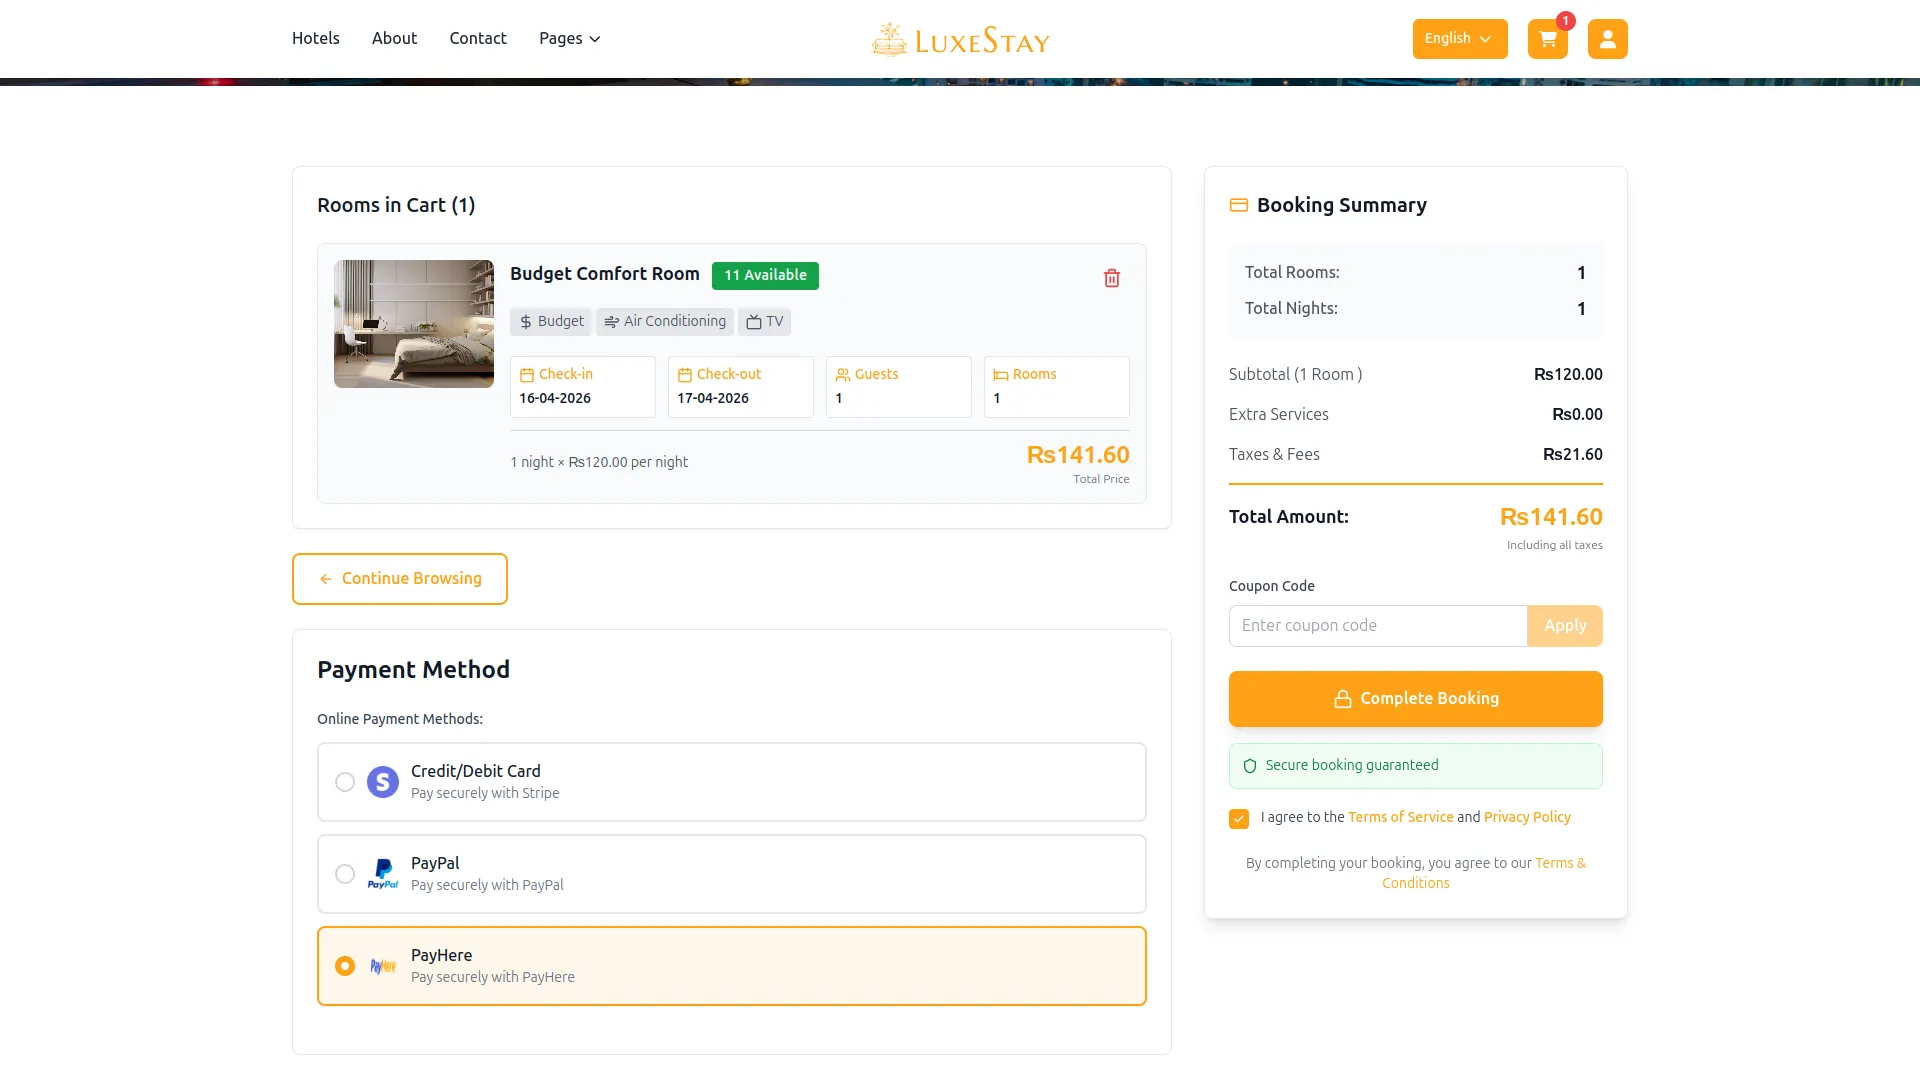Select the PayPal radio button
The image size is (1920, 1080).
point(345,874)
